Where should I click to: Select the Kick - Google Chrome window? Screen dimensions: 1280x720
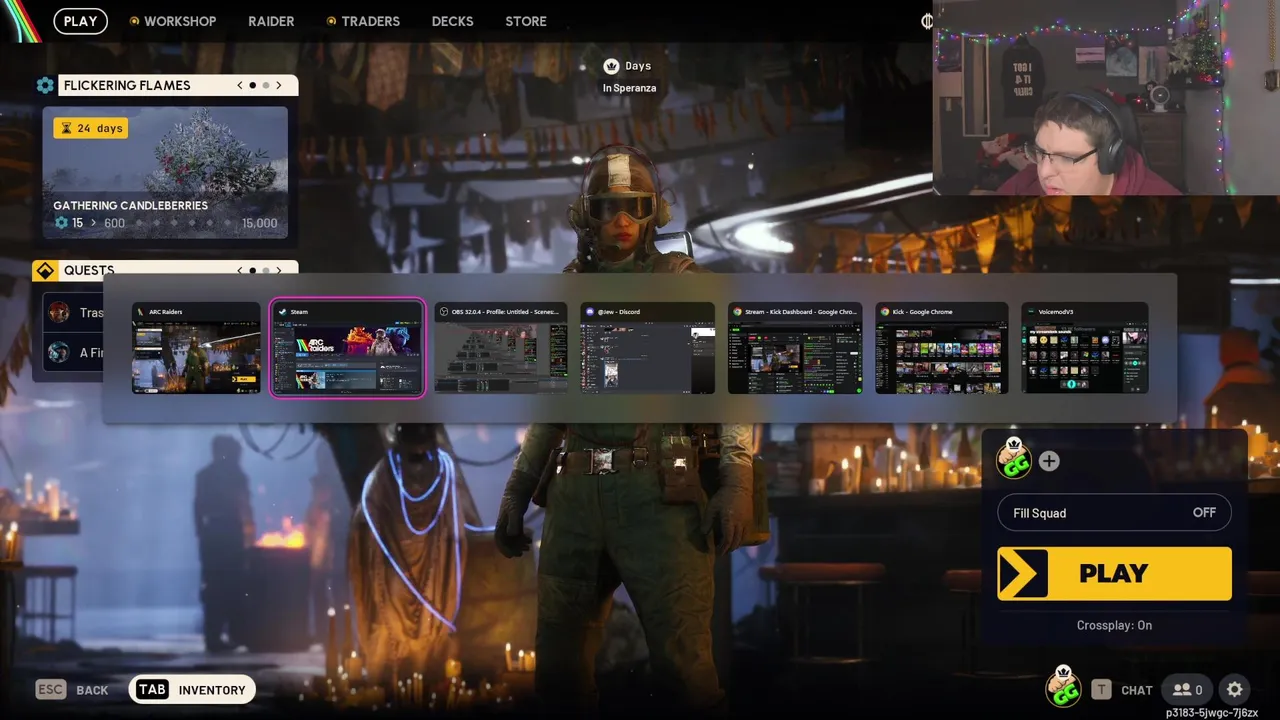(942, 348)
